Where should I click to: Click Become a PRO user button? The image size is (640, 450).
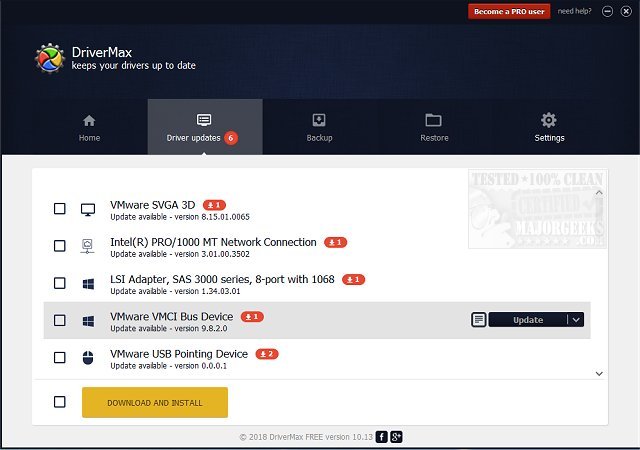pos(509,11)
